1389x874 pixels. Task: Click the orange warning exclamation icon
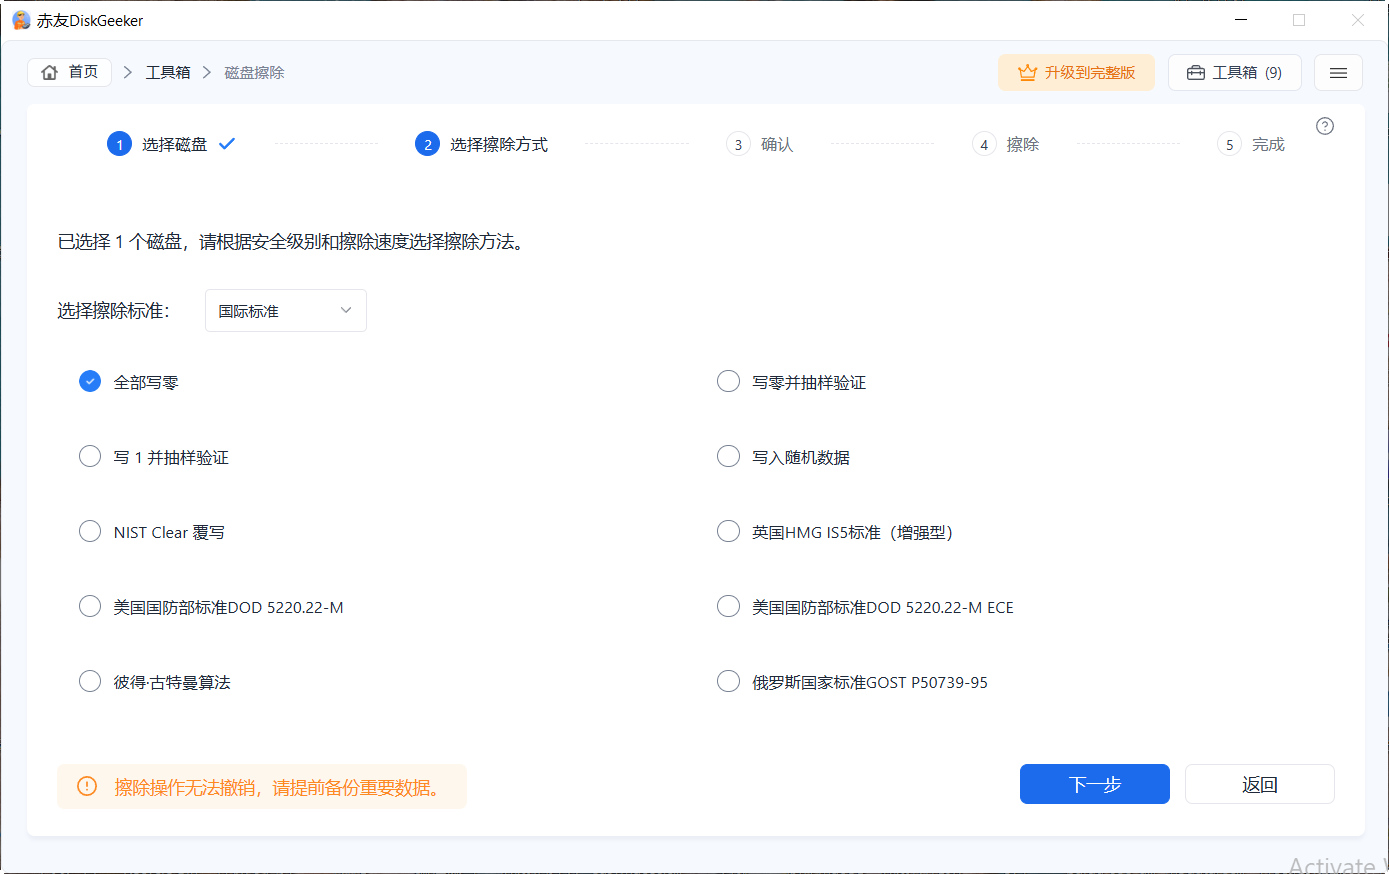tap(87, 787)
